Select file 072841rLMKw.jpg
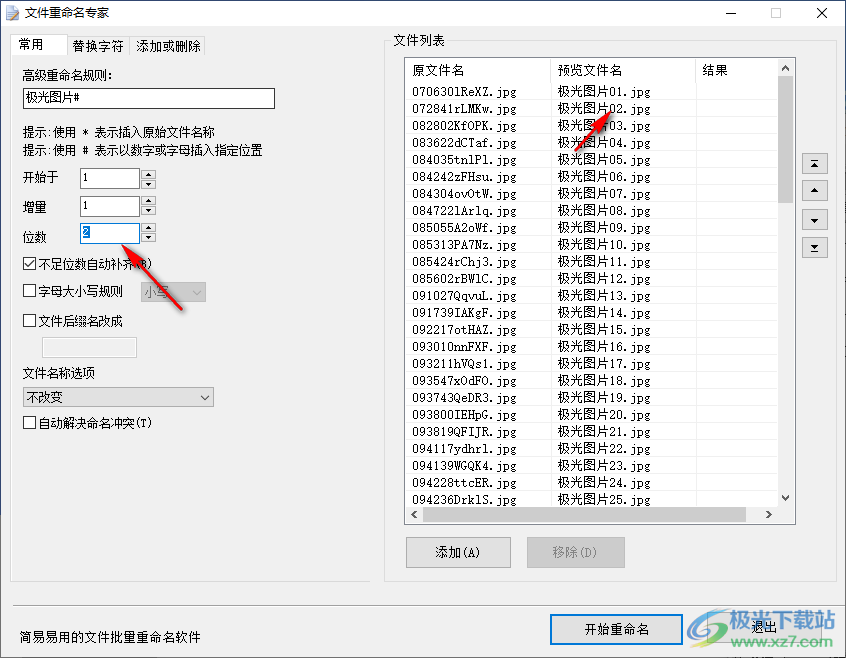Screen dimensions: 846x658 [465, 109]
